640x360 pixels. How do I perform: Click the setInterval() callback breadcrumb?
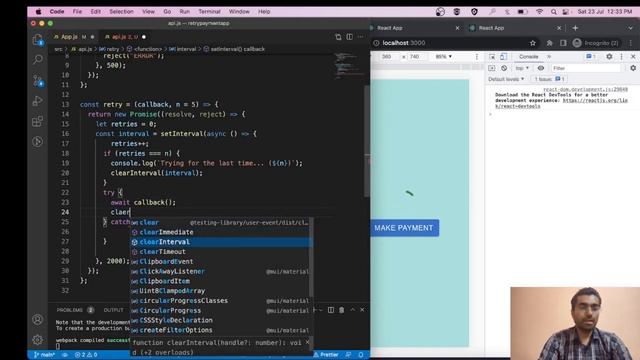coord(234,49)
